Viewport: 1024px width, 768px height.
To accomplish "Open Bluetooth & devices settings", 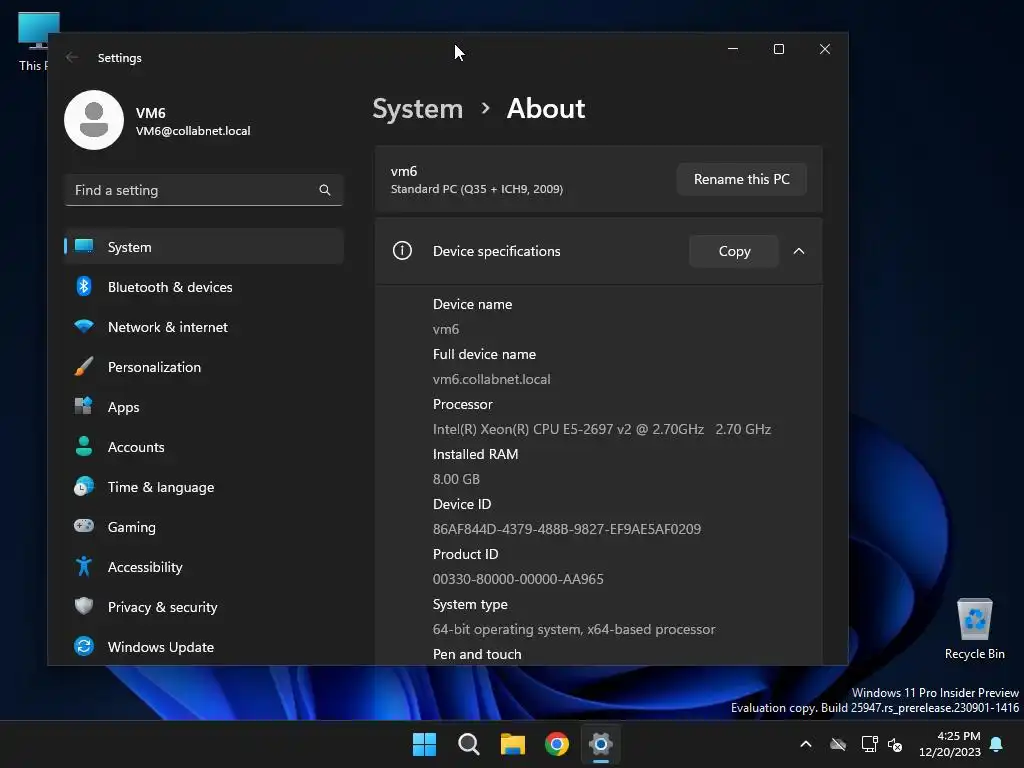I will pos(204,287).
